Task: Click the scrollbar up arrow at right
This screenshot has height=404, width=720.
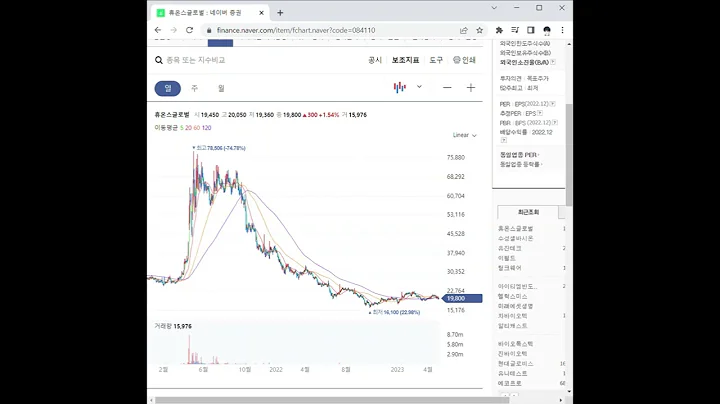Action: (569, 44)
